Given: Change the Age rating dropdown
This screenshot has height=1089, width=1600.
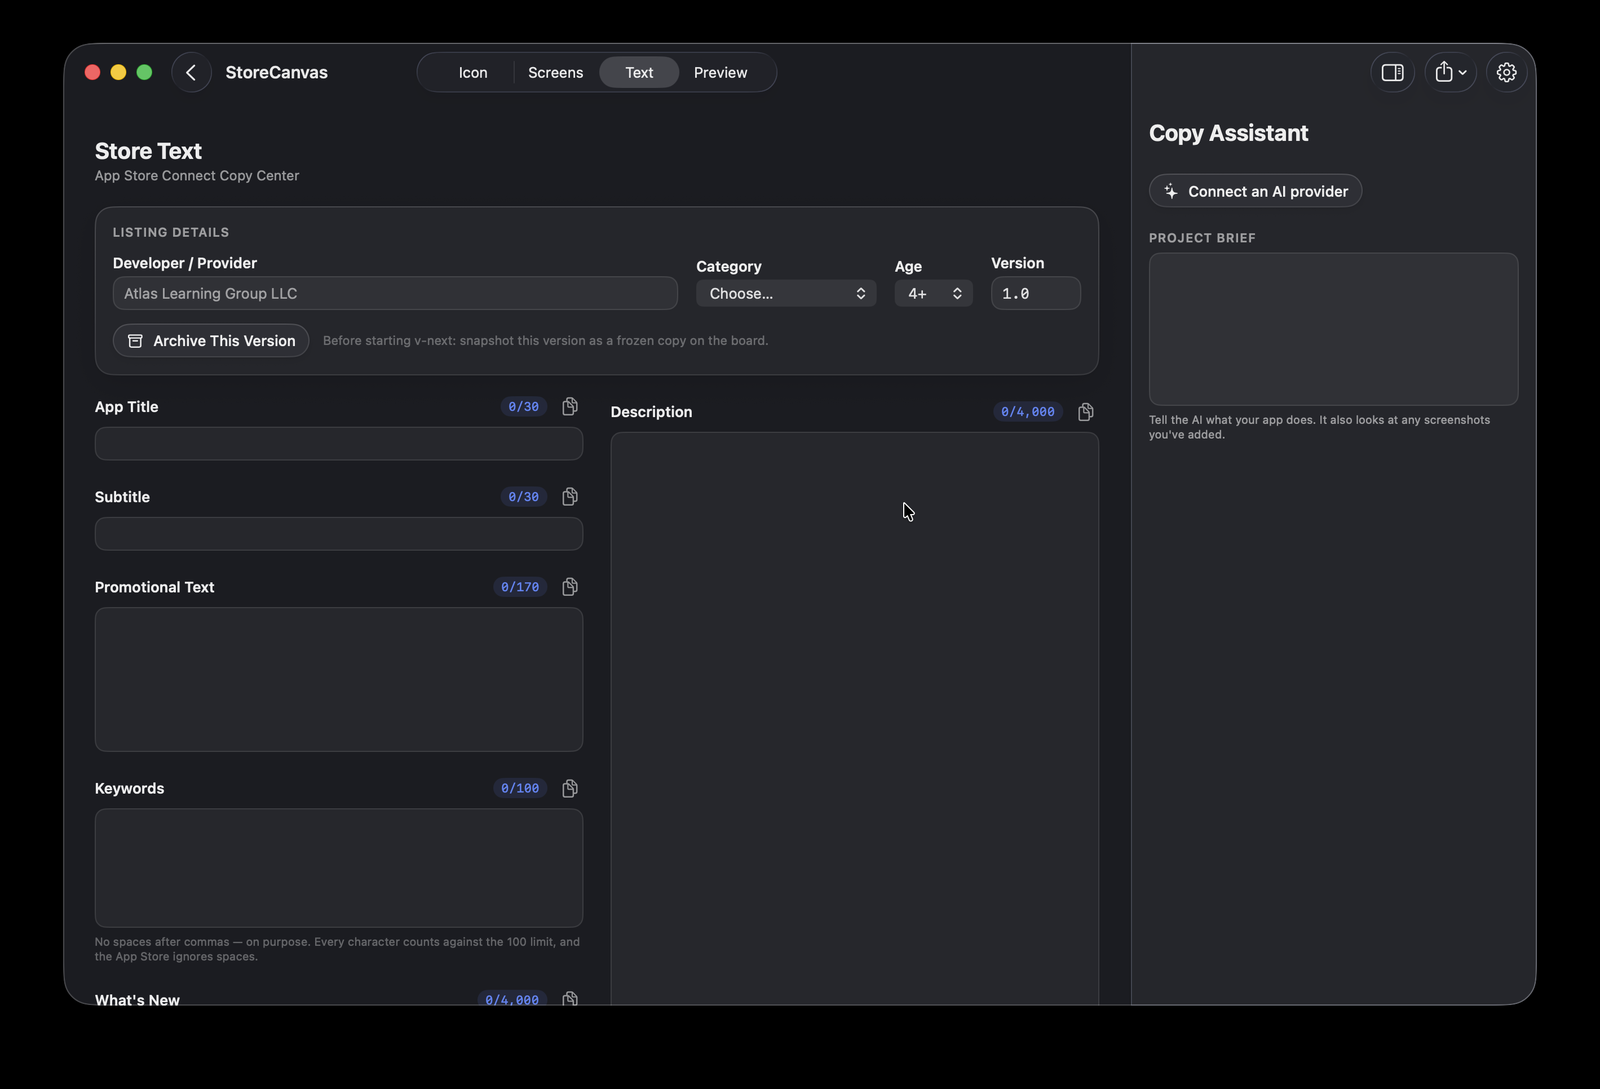Looking at the screenshot, I should [933, 293].
